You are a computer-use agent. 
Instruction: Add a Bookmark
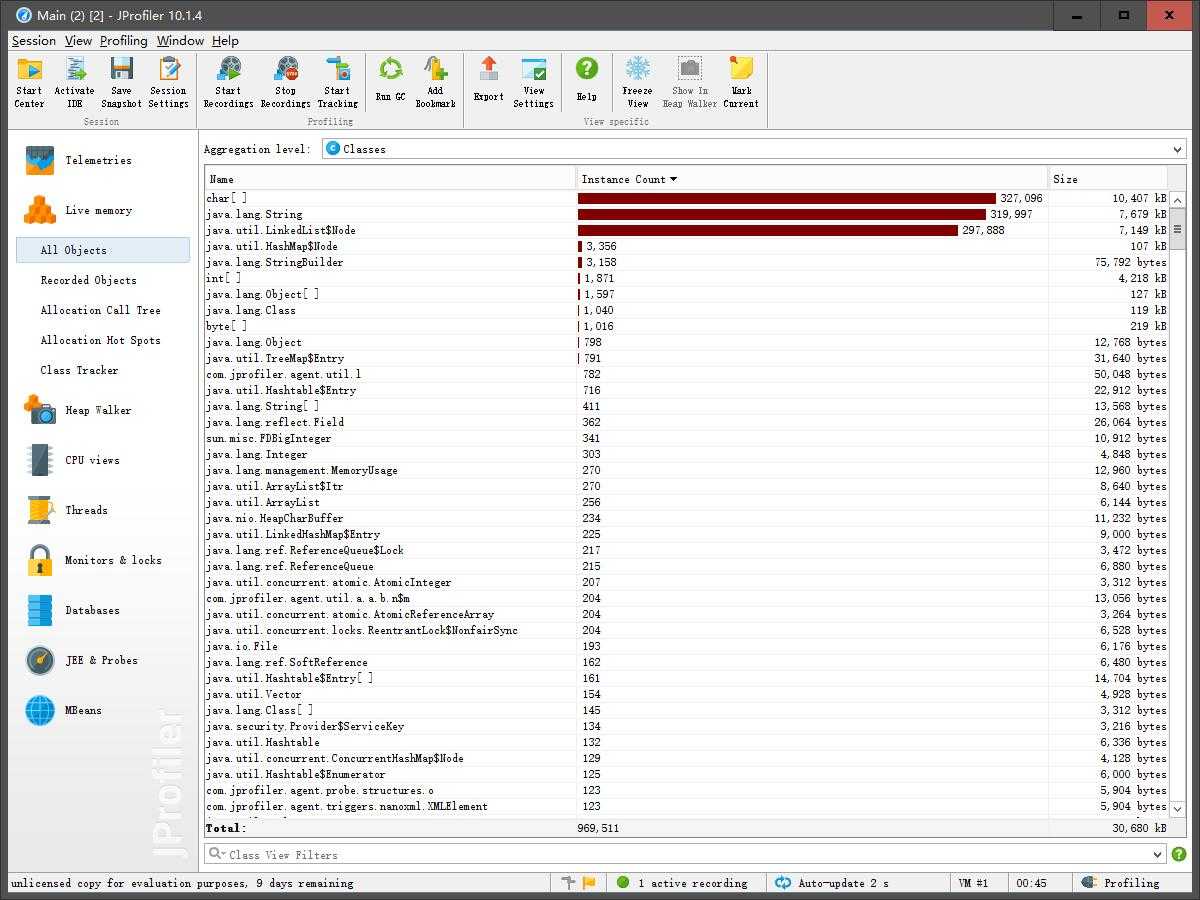(x=435, y=82)
